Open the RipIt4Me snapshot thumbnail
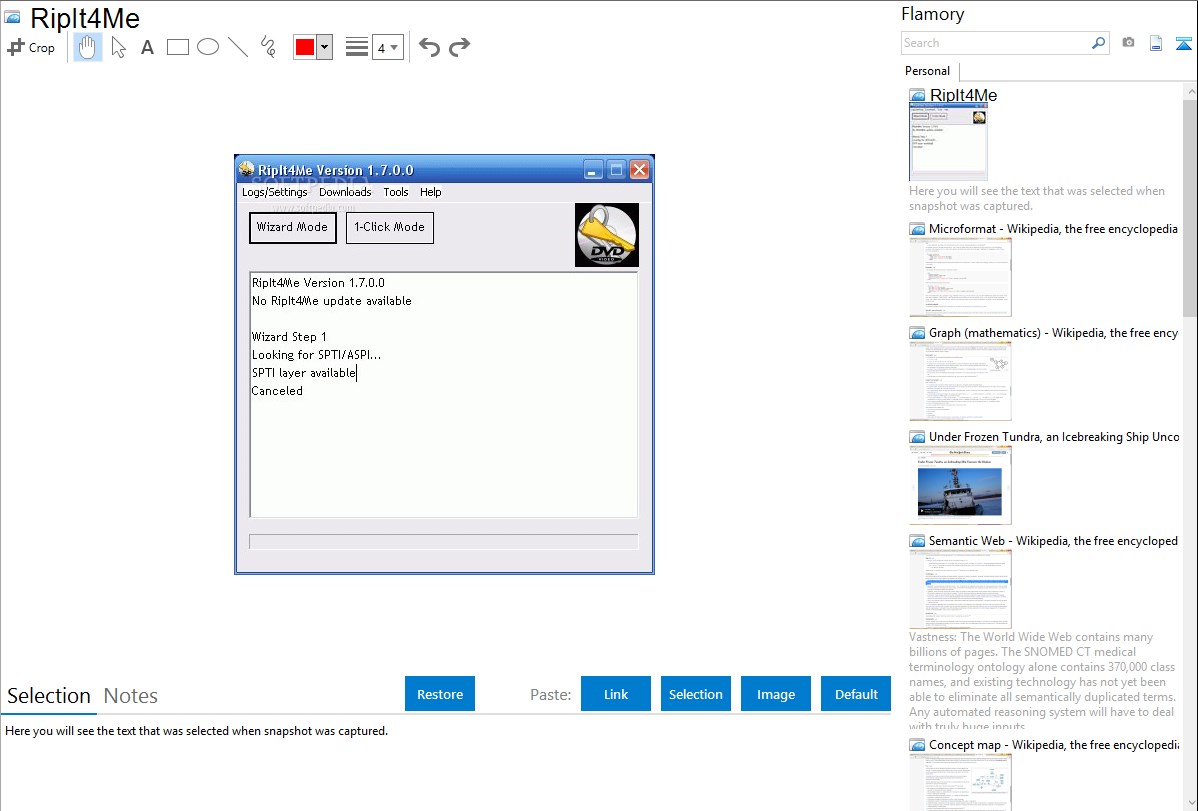Screen dimensions: 1198x811 click(x=948, y=143)
